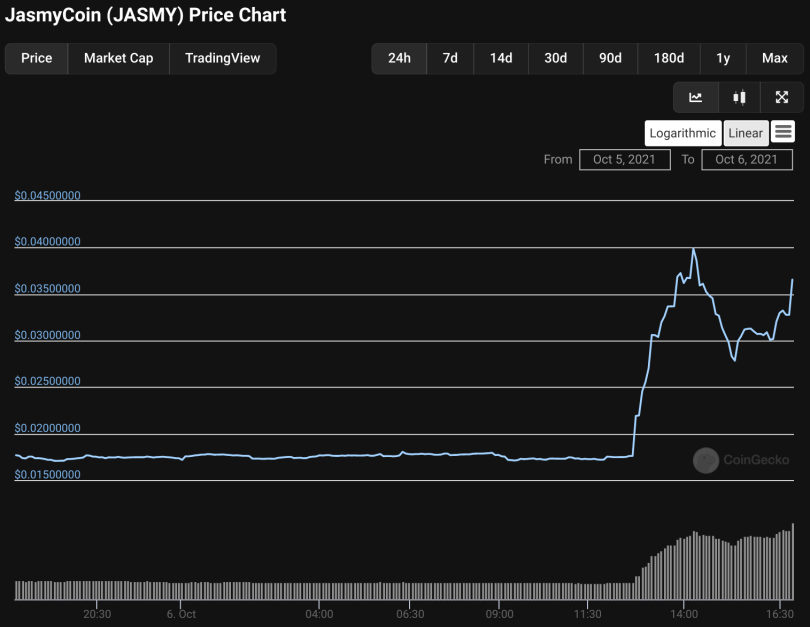Set time range to 30d
The image size is (810, 627).
coord(556,58)
